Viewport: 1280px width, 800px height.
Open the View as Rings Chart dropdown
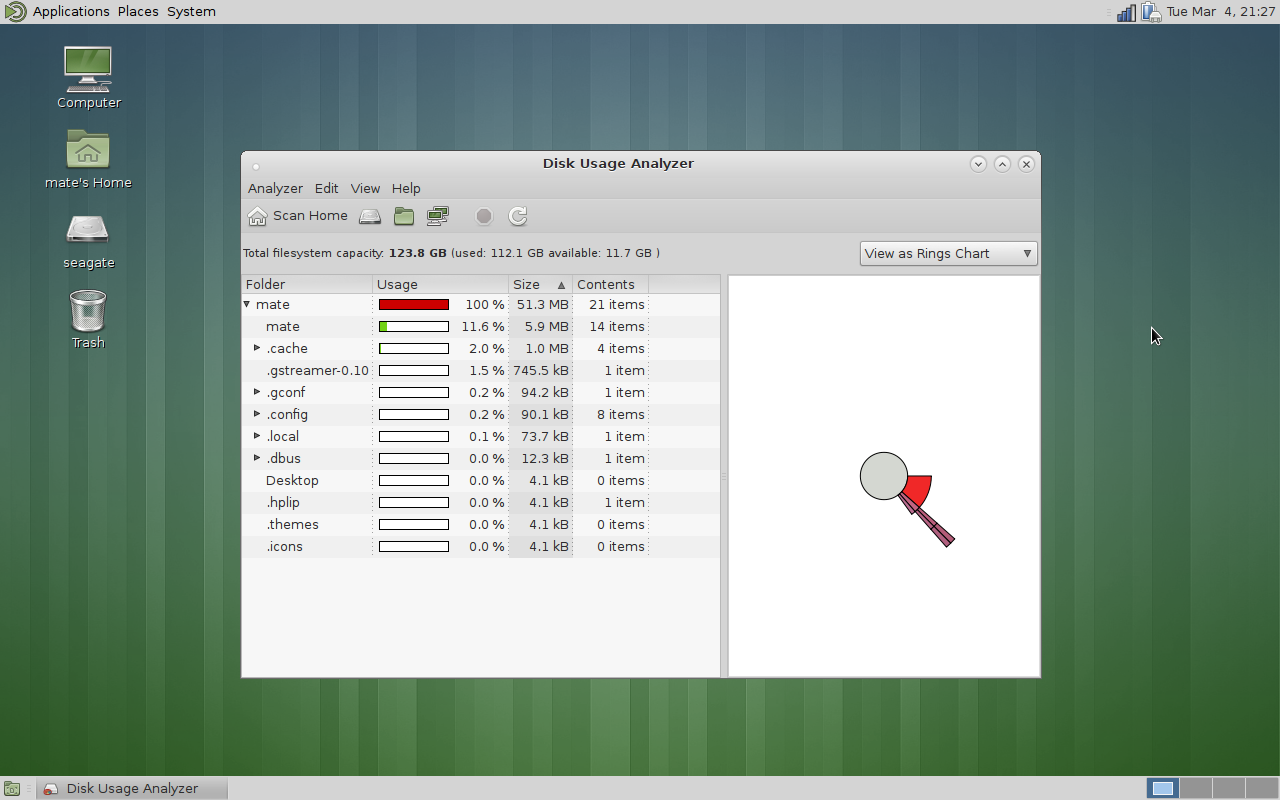(x=948, y=254)
